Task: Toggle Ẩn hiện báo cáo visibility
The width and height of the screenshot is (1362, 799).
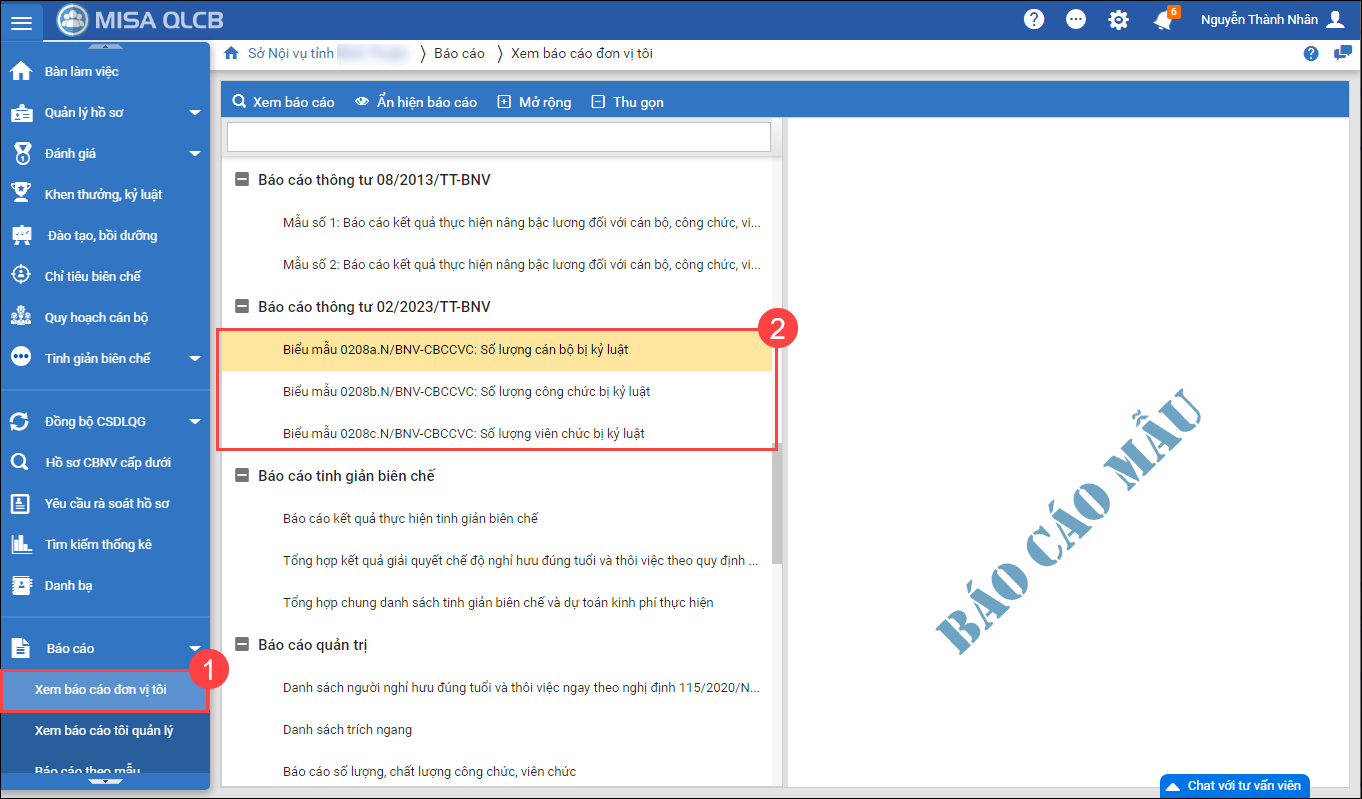Action: pos(416,102)
